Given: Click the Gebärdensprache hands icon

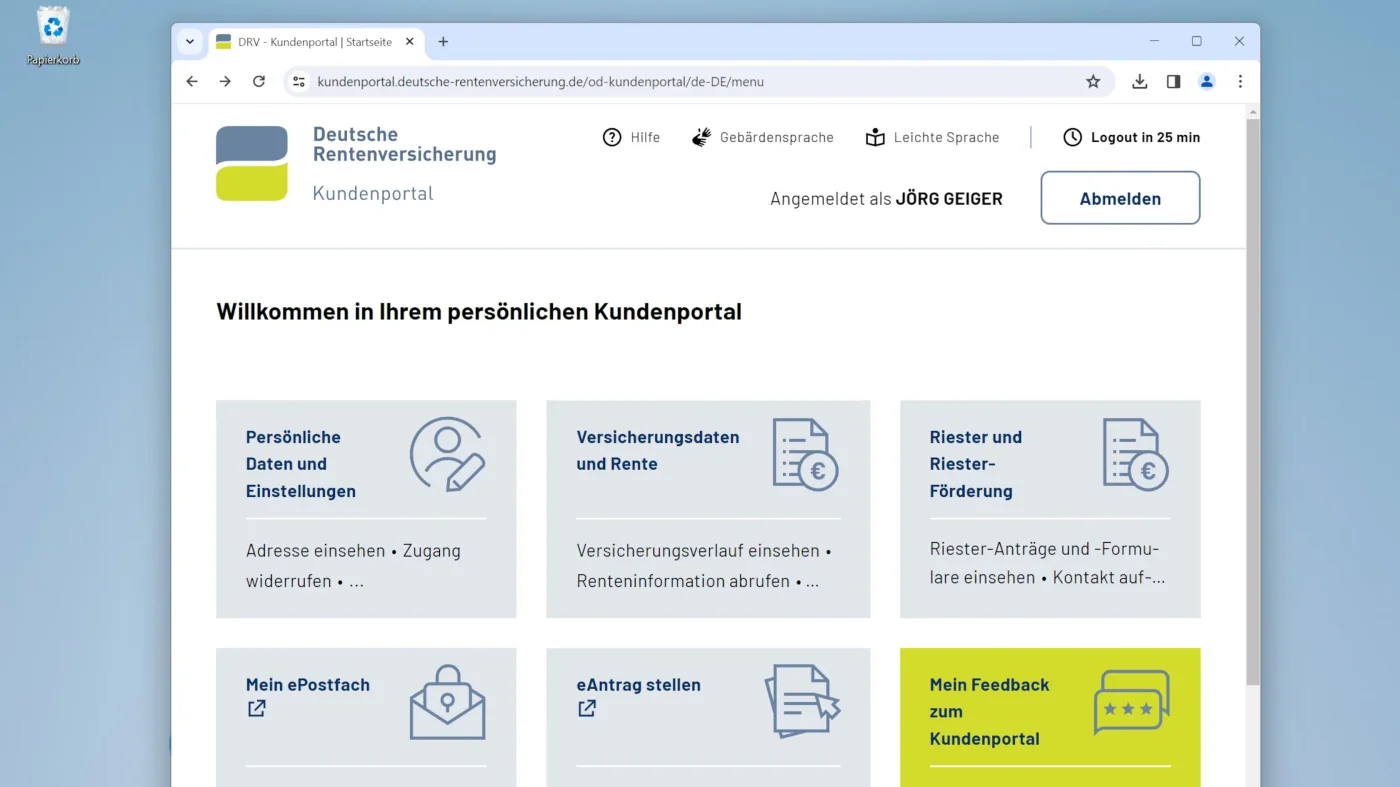Looking at the screenshot, I should (x=702, y=137).
